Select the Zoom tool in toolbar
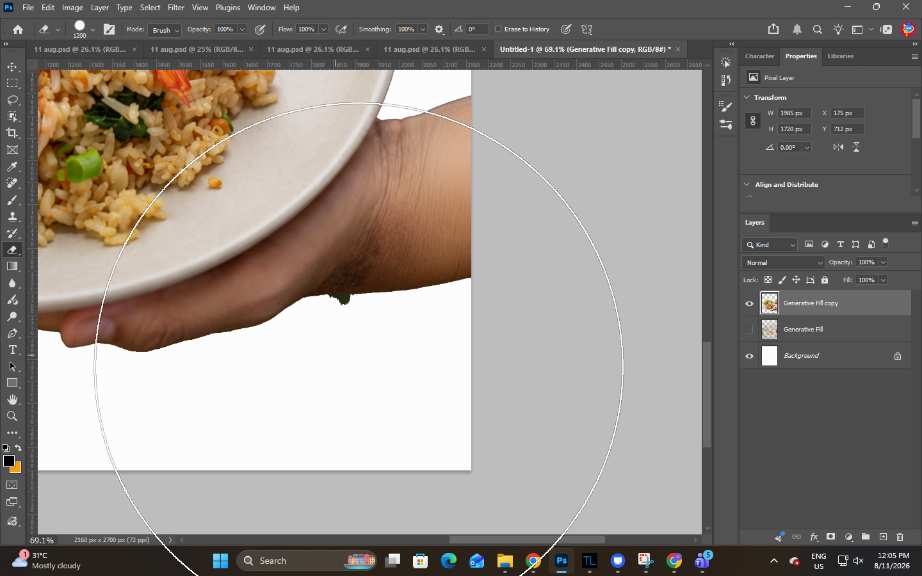This screenshot has width=922, height=576. pyautogui.click(x=12, y=416)
